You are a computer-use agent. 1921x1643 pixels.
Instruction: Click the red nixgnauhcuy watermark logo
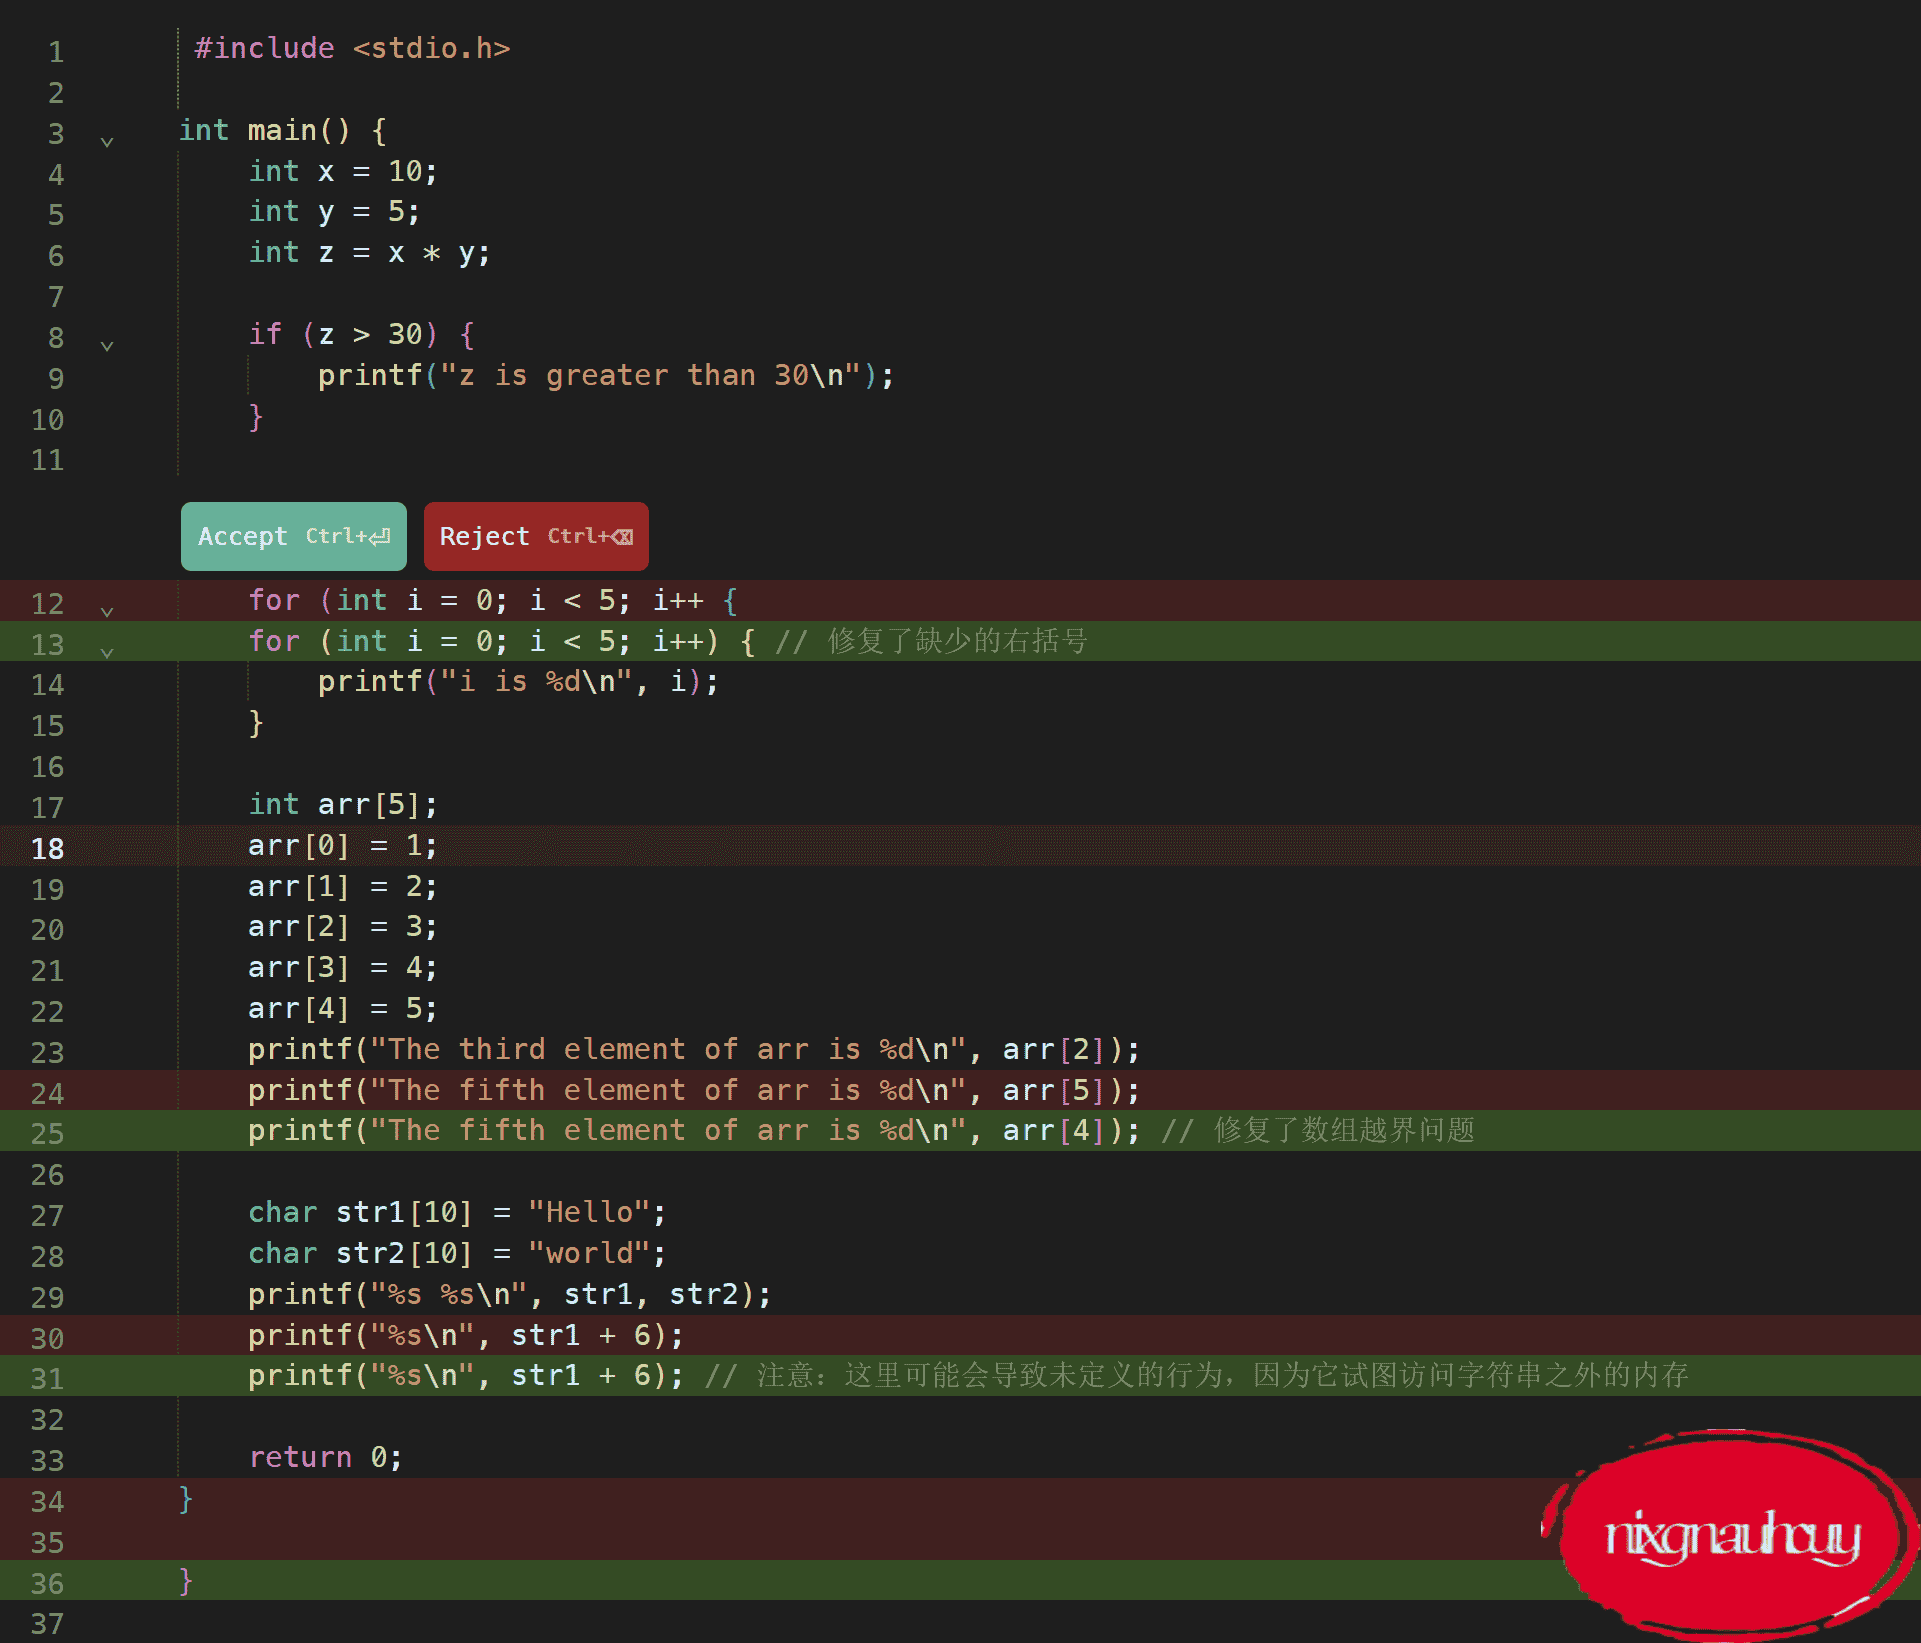1731,1535
